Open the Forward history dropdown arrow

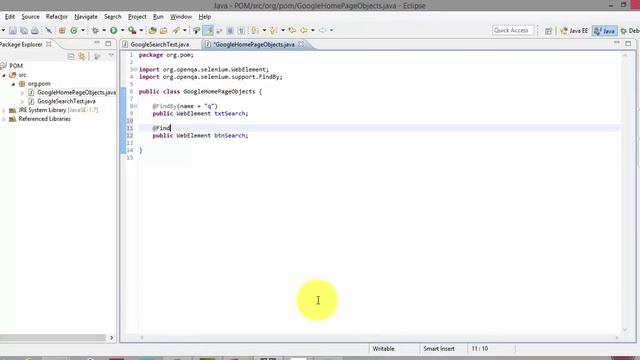click(331, 31)
